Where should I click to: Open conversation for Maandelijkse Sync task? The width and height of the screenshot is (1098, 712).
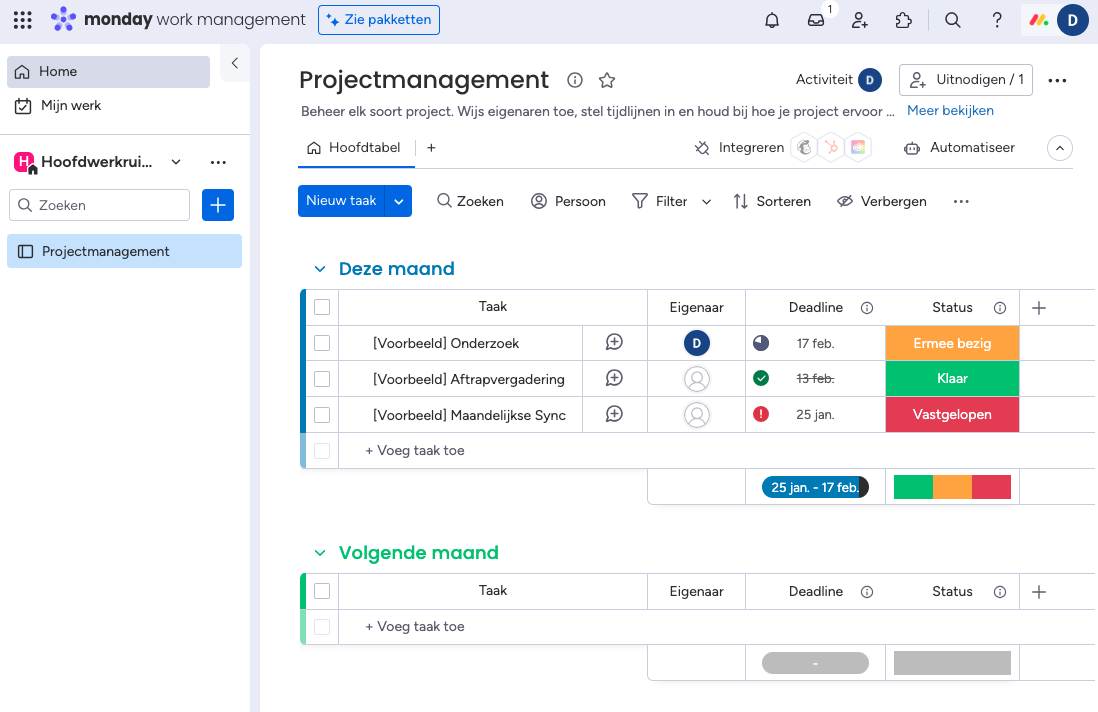point(614,414)
